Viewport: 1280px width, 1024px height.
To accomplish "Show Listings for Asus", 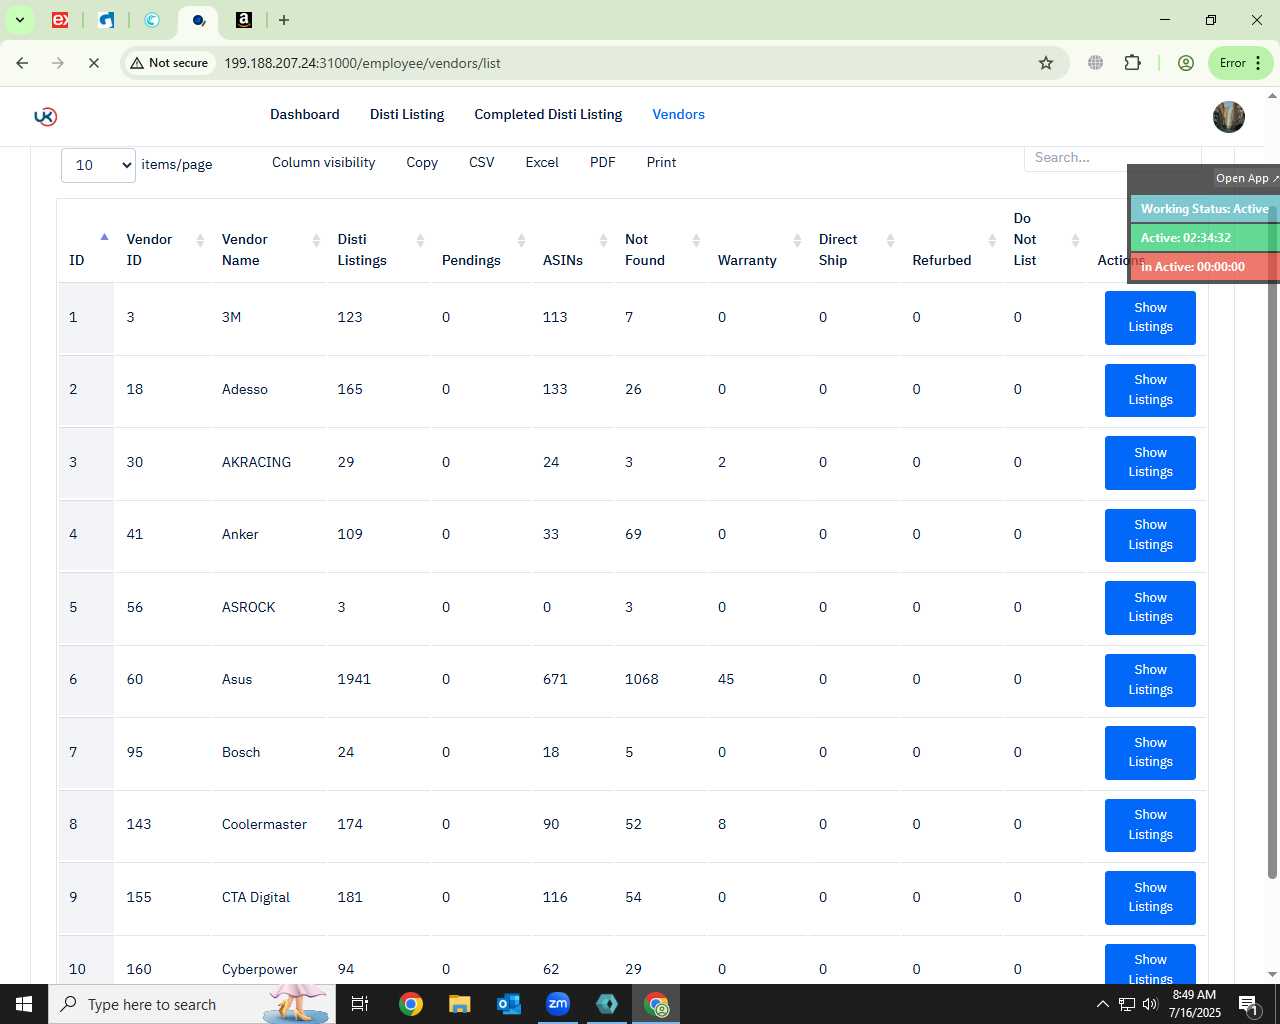I will point(1150,680).
